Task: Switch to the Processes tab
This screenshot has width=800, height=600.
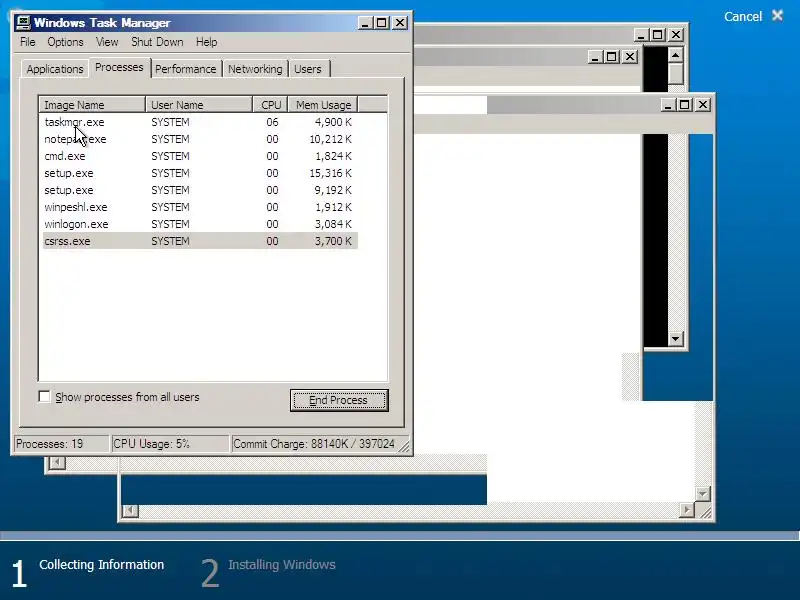Action: [x=119, y=67]
